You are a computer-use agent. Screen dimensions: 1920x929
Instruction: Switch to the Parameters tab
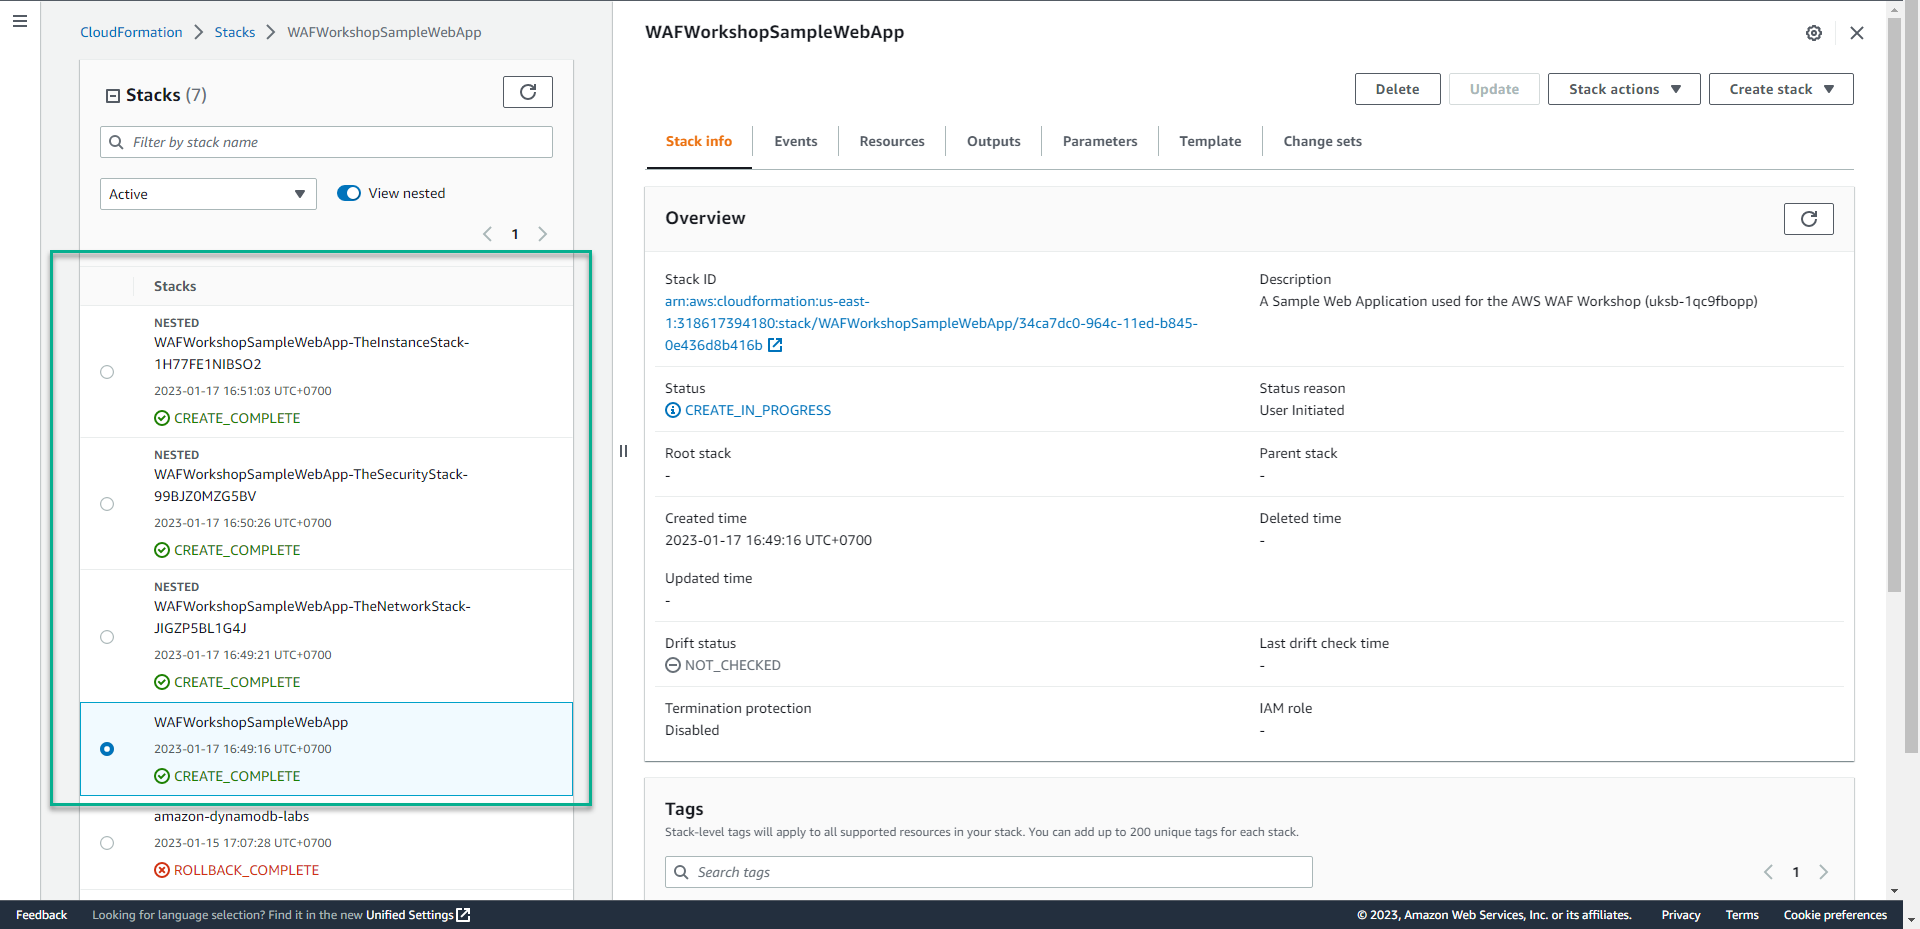[x=1100, y=141]
